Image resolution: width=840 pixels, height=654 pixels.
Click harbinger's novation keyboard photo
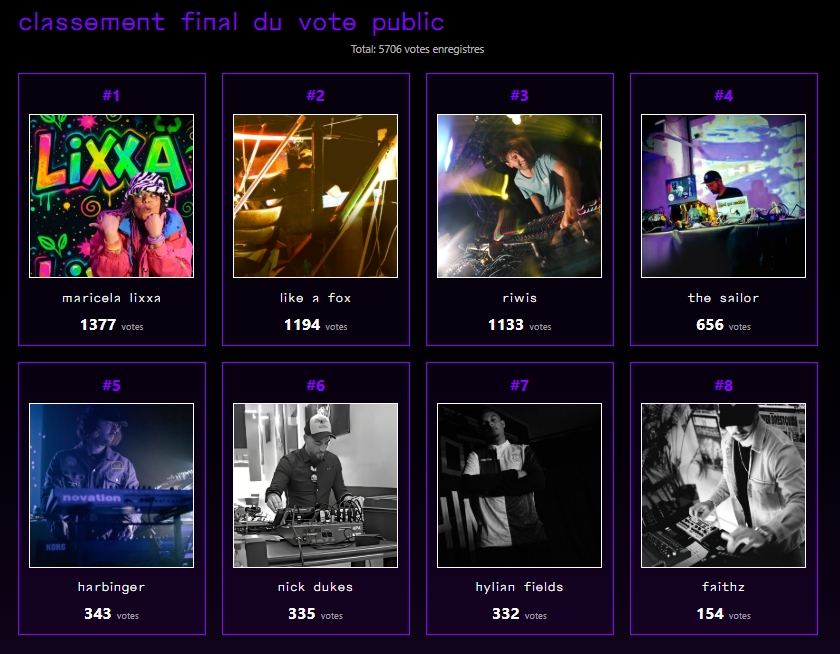[x=111, y=485]
